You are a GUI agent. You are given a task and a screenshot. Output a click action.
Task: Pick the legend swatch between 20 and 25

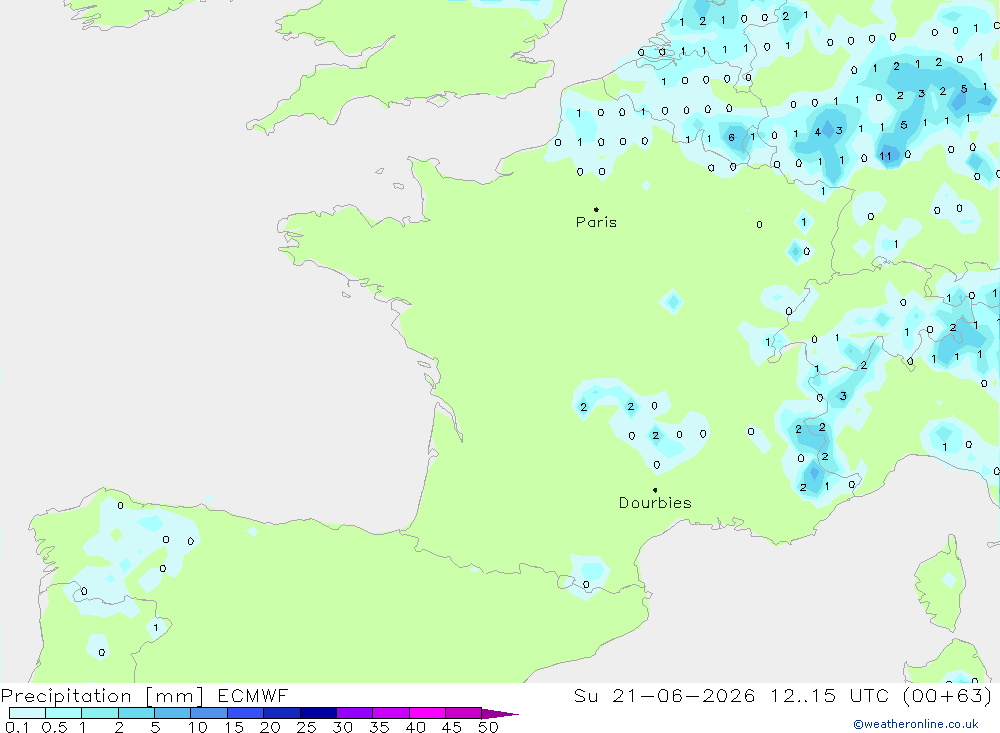tap(282, 713)
